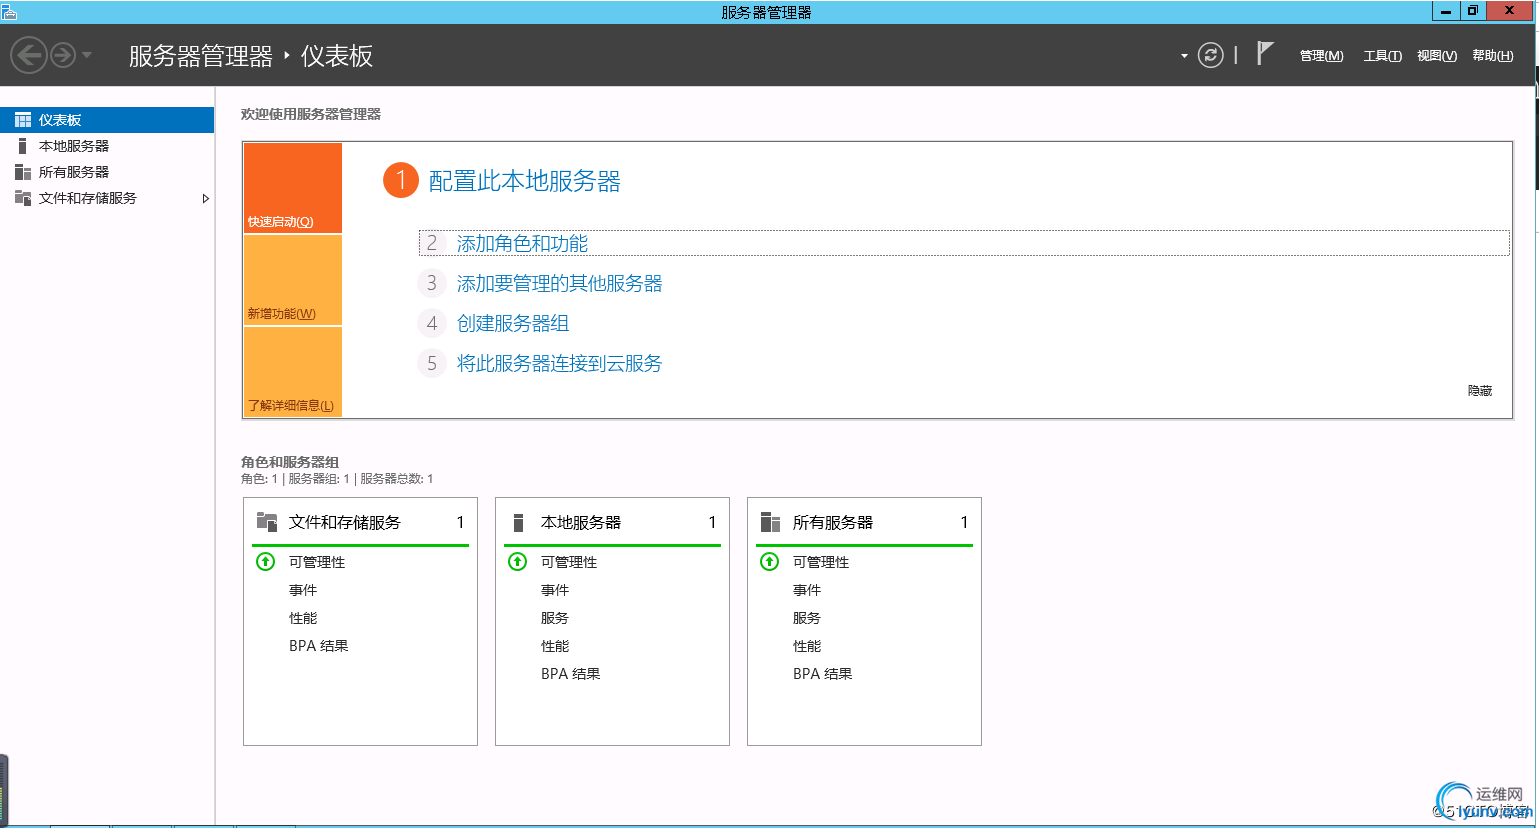
Task: Click the number 3 step badge
Action: (x=431, y=283)
